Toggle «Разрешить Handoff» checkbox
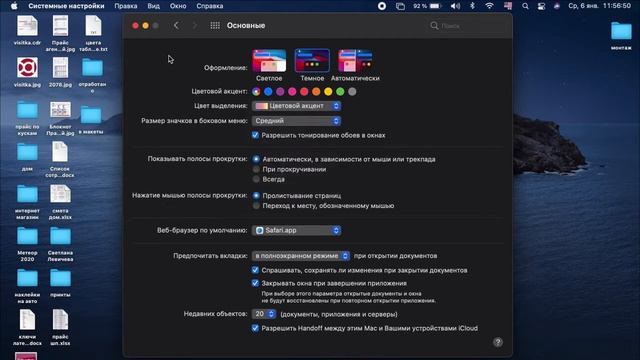The height and width of the screenshot is (360, 640). [x=255, y=328]
